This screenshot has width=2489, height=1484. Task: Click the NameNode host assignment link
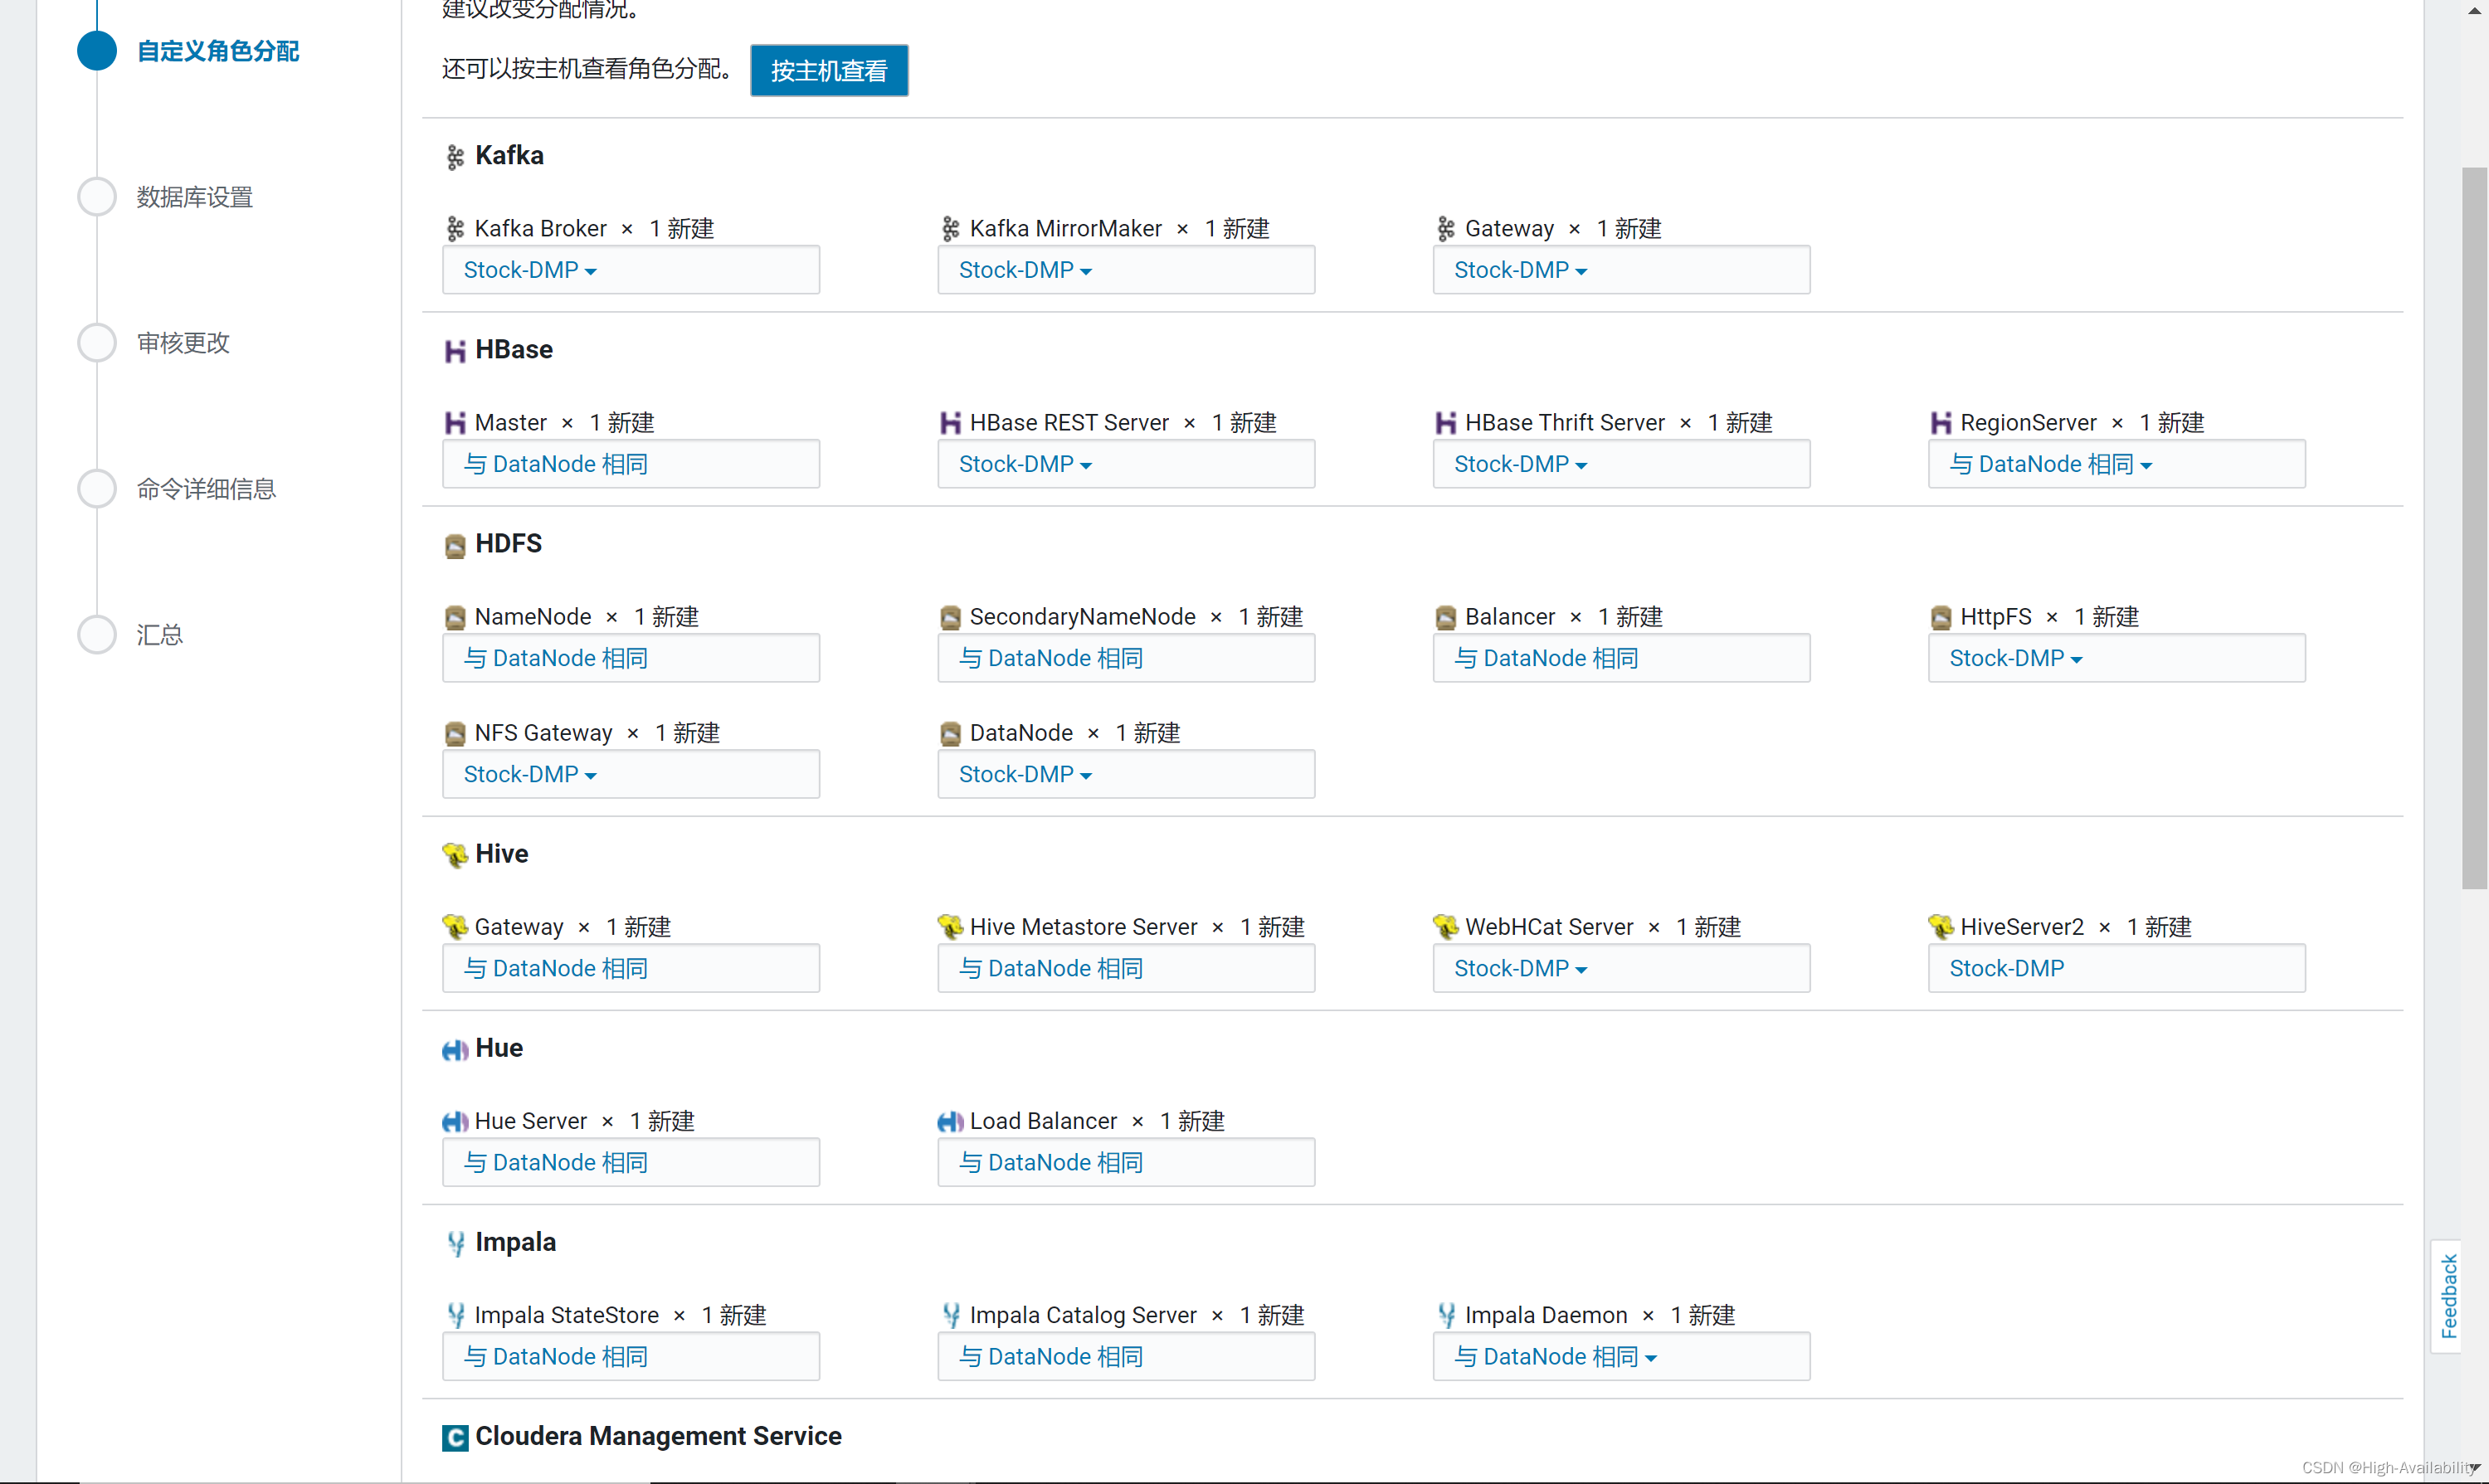pos(556,658)
